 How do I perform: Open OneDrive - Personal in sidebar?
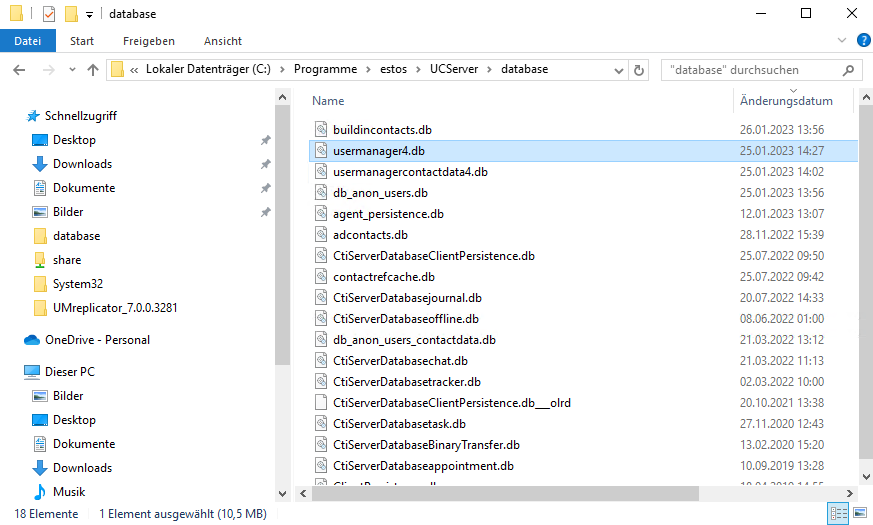(x=97, y=340)
